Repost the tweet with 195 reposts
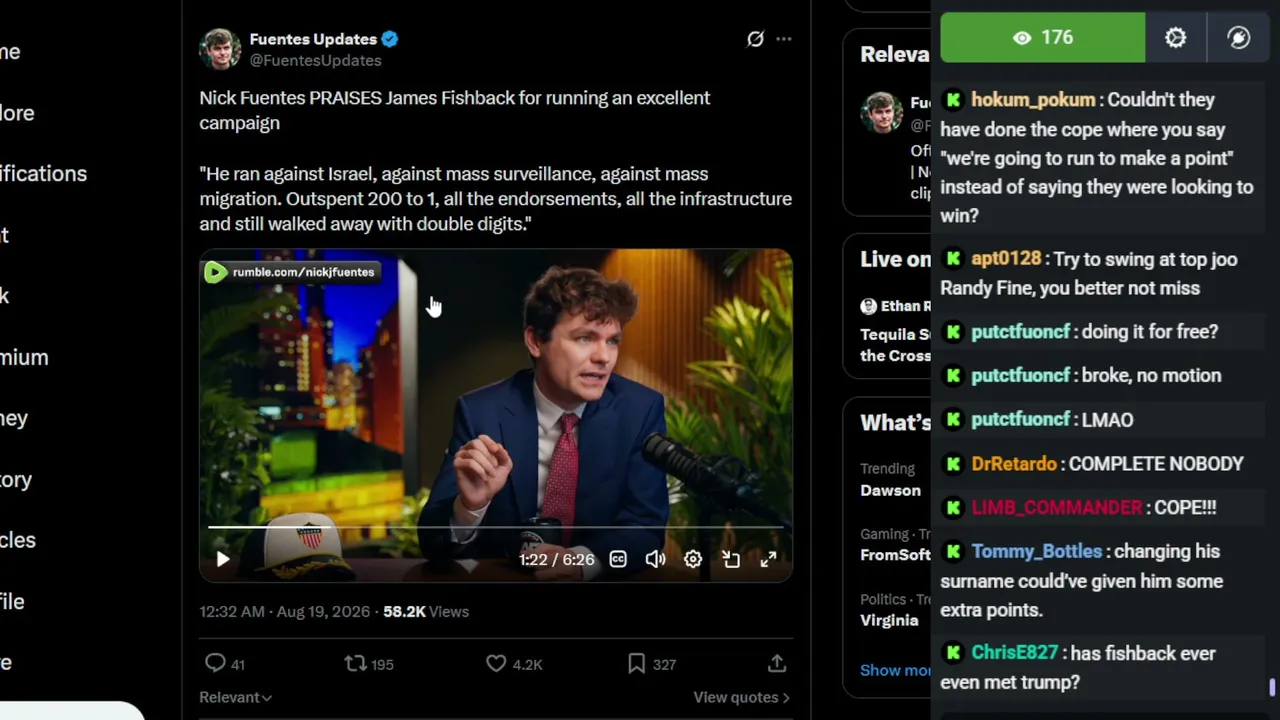The height and width of the screenshot is (720, 1280). pos(355,663)
